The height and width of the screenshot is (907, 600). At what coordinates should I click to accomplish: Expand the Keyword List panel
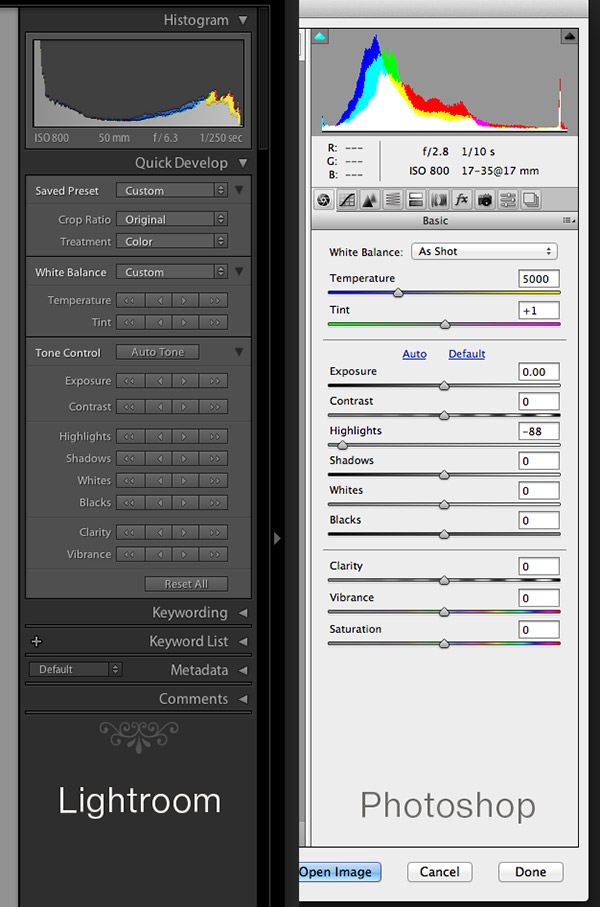click(x=244, y=641)
